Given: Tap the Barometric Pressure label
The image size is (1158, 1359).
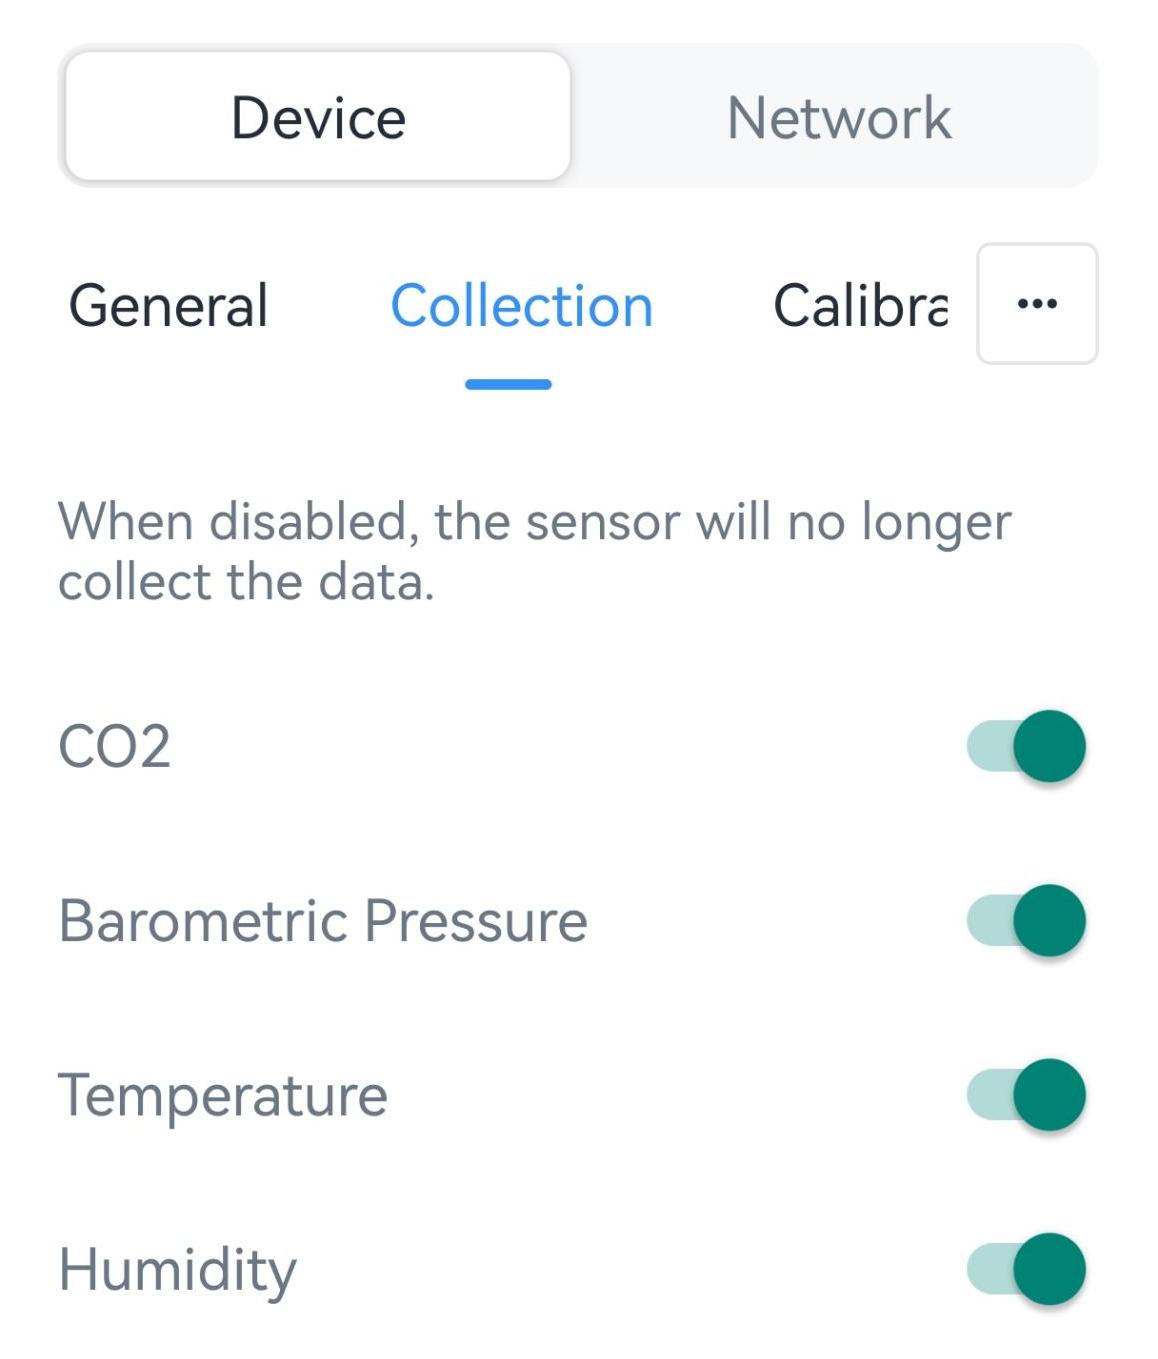Looking at the screenshot, I should click(323, 921).
